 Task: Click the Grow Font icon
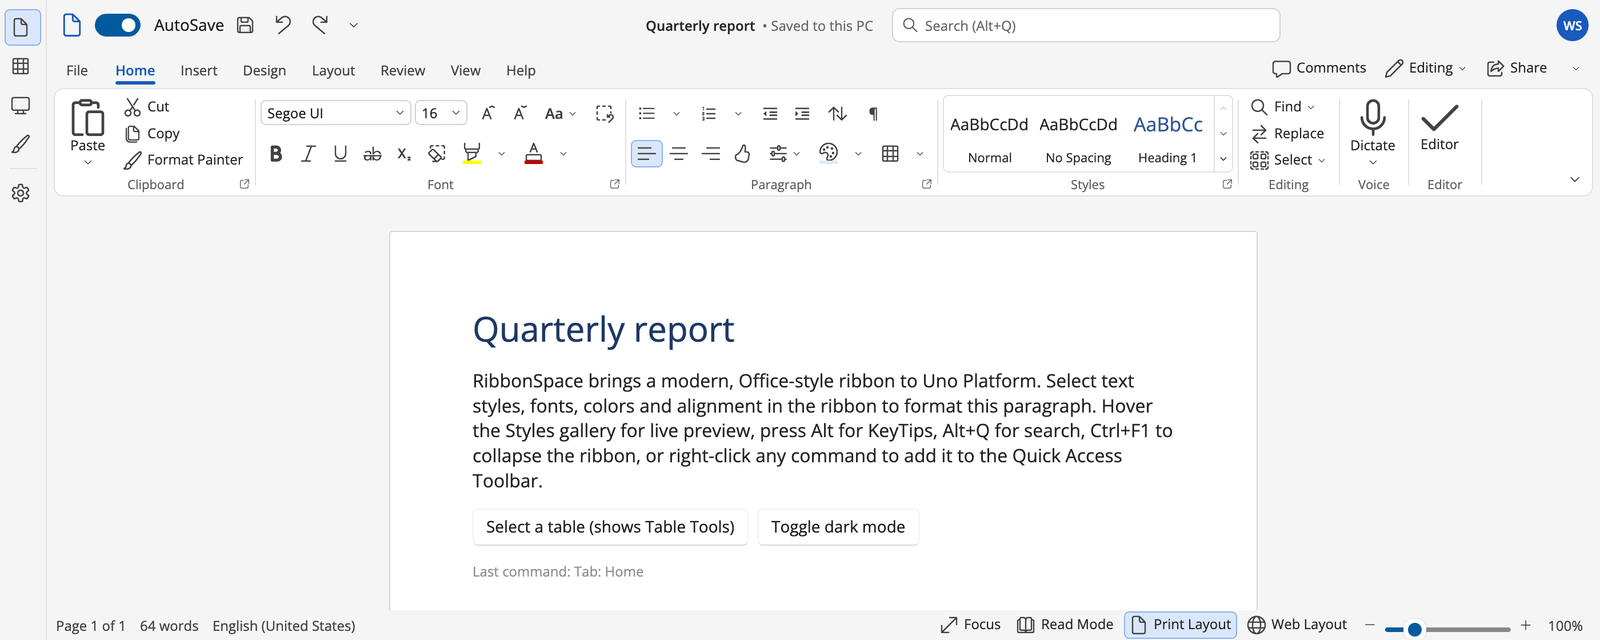[x=488, y=113]
